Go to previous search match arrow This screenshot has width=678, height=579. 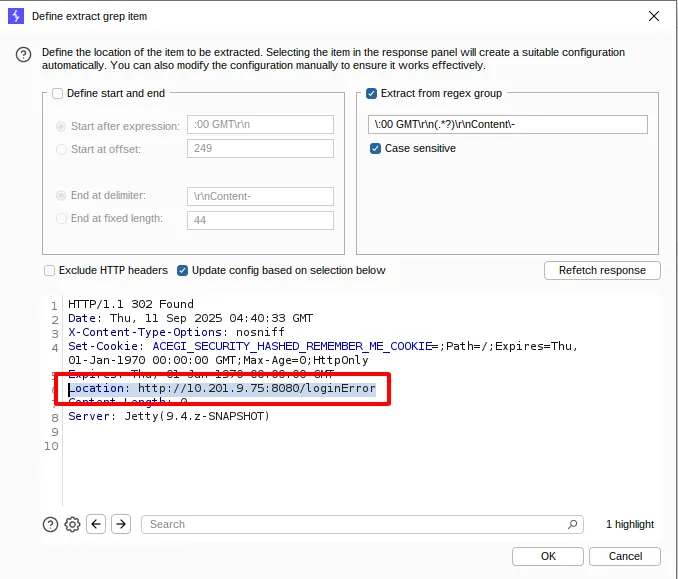point(96,524)
